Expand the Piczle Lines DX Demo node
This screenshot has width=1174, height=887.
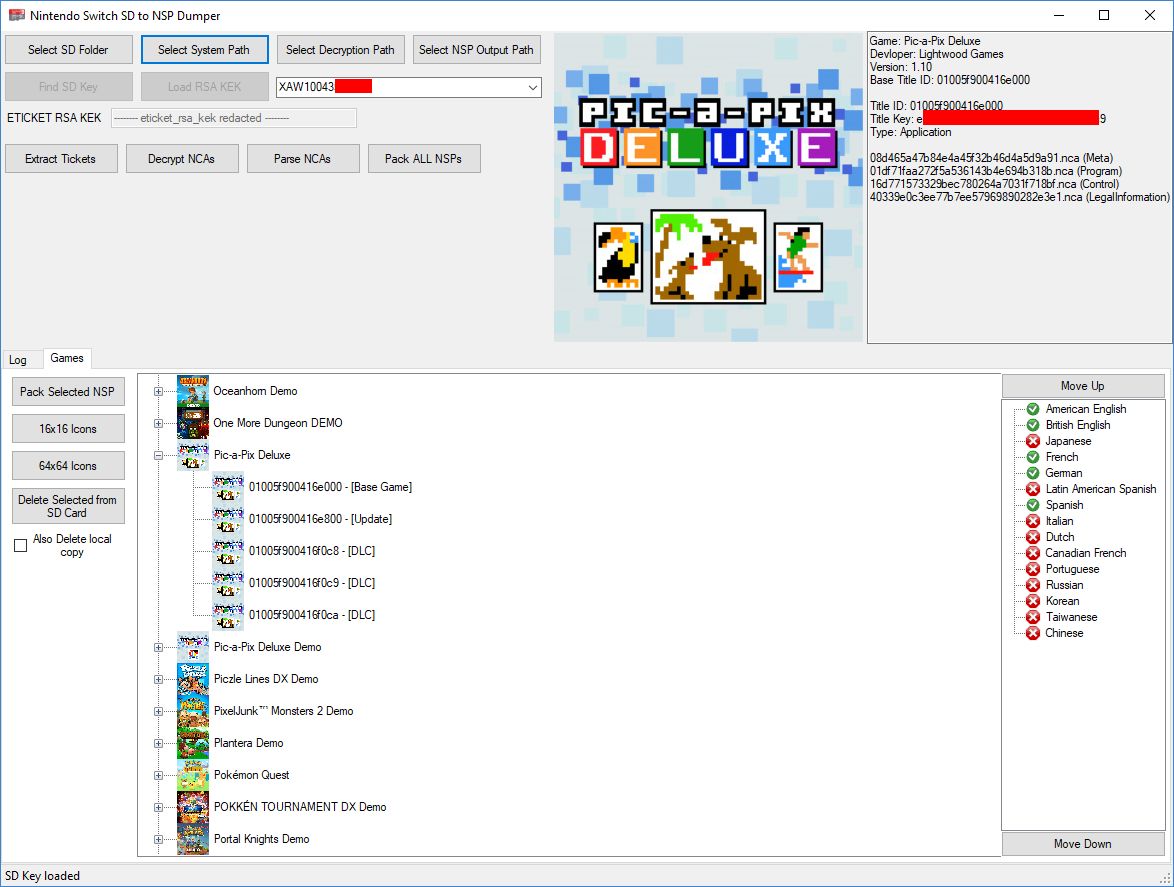(x=159, y=680)
